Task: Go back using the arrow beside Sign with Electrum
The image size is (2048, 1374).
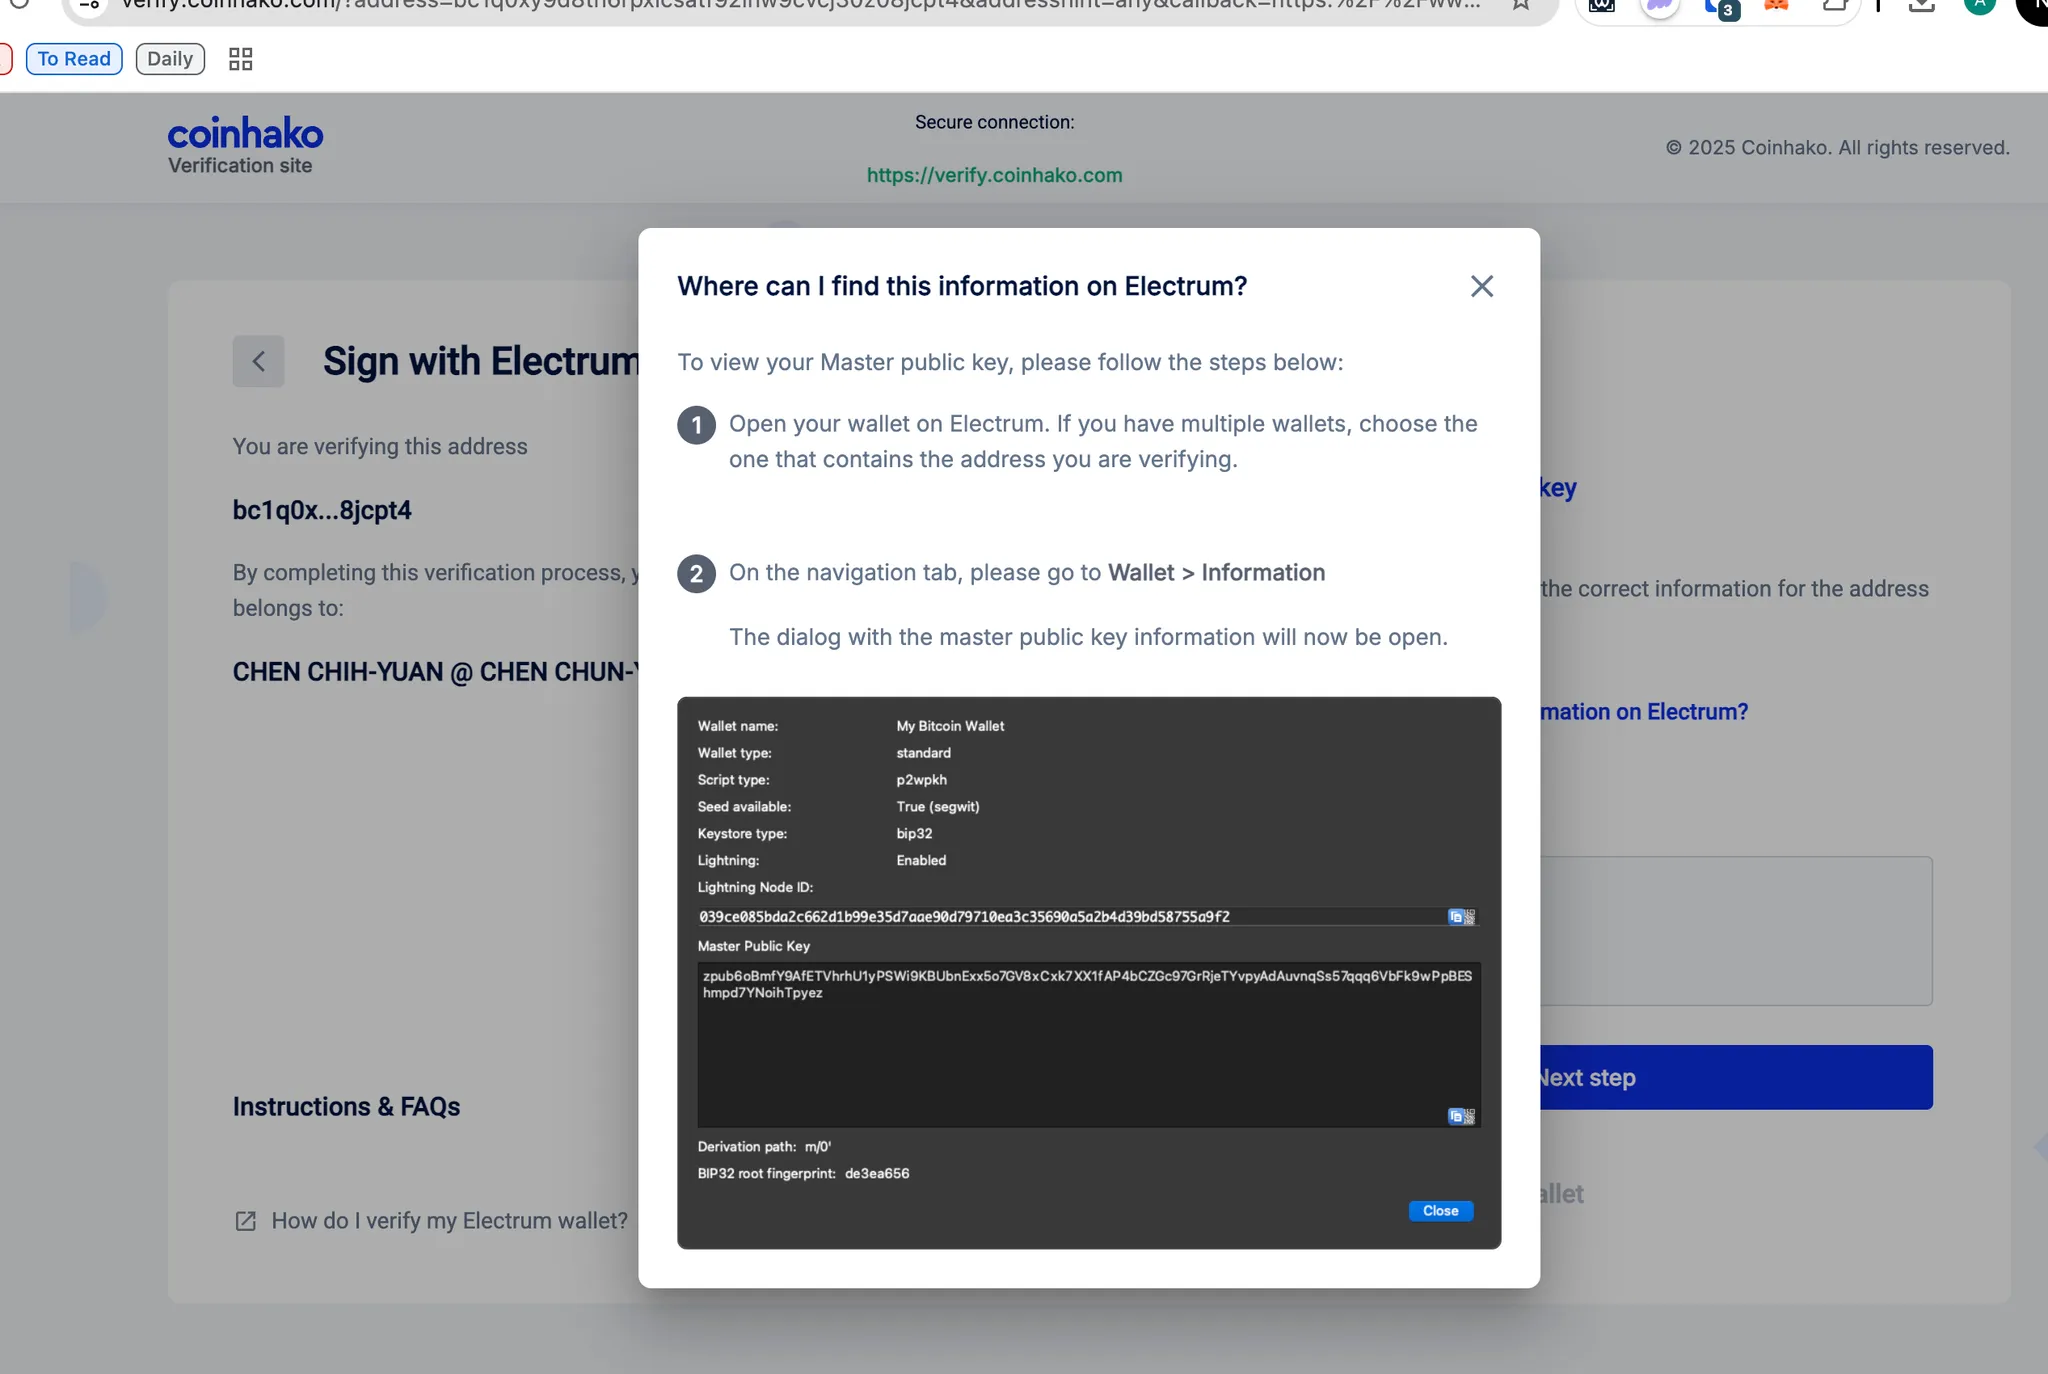Action: (x=258, y=361)
